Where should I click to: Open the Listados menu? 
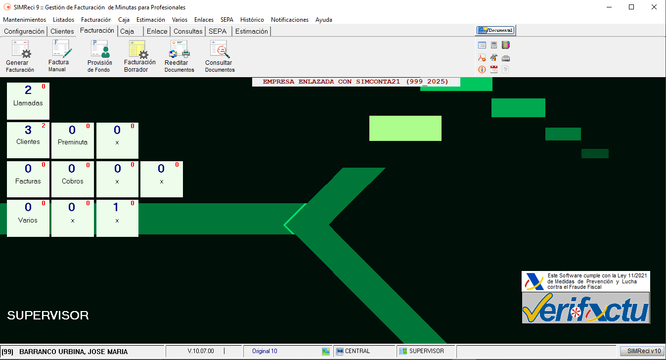pyautogui.click(x=63, y=20)
